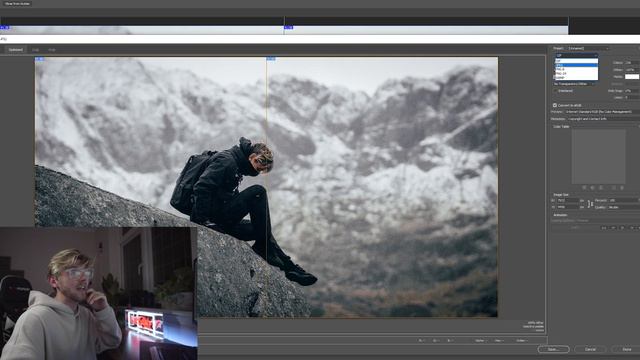Click the Done button
Viewport: 640px width, 360px height.
tap(626, 349)
